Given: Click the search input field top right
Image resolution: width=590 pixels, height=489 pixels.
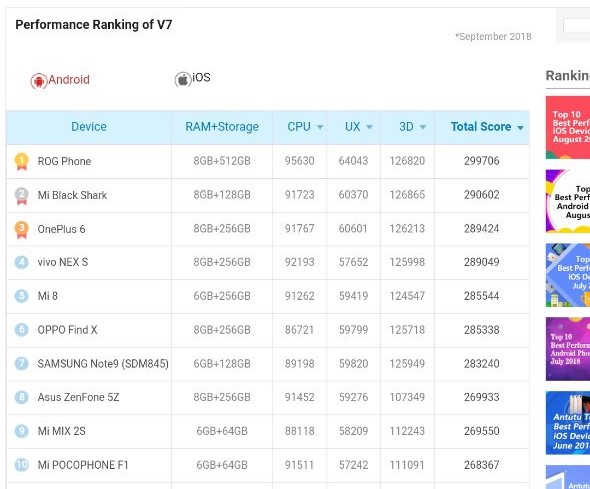Looking at the screenshot, I should [x=576, y=26].
